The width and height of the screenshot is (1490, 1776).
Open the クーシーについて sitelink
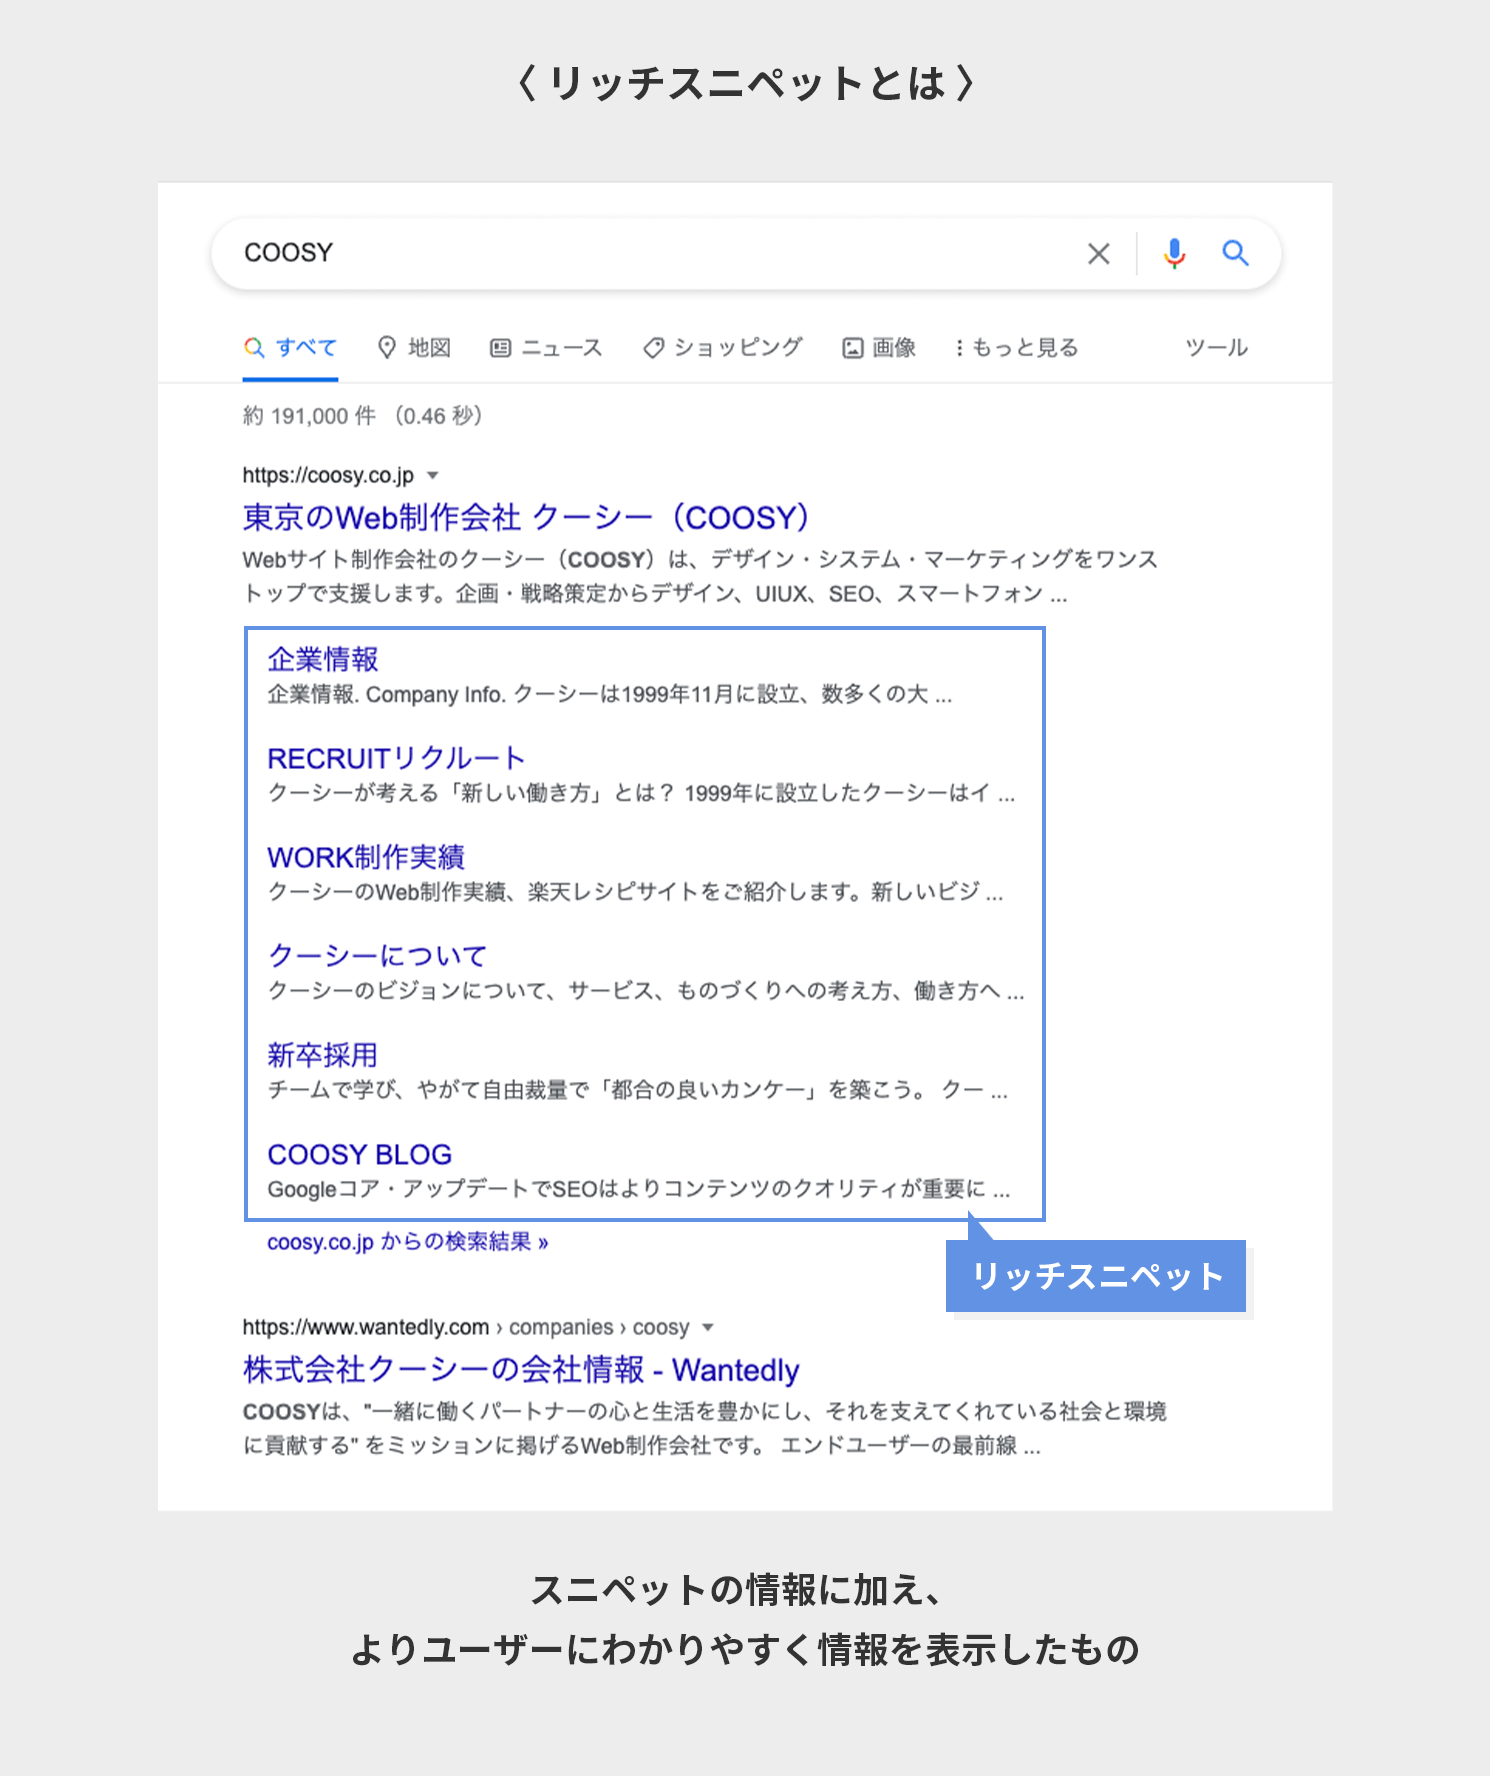(377, 956)
